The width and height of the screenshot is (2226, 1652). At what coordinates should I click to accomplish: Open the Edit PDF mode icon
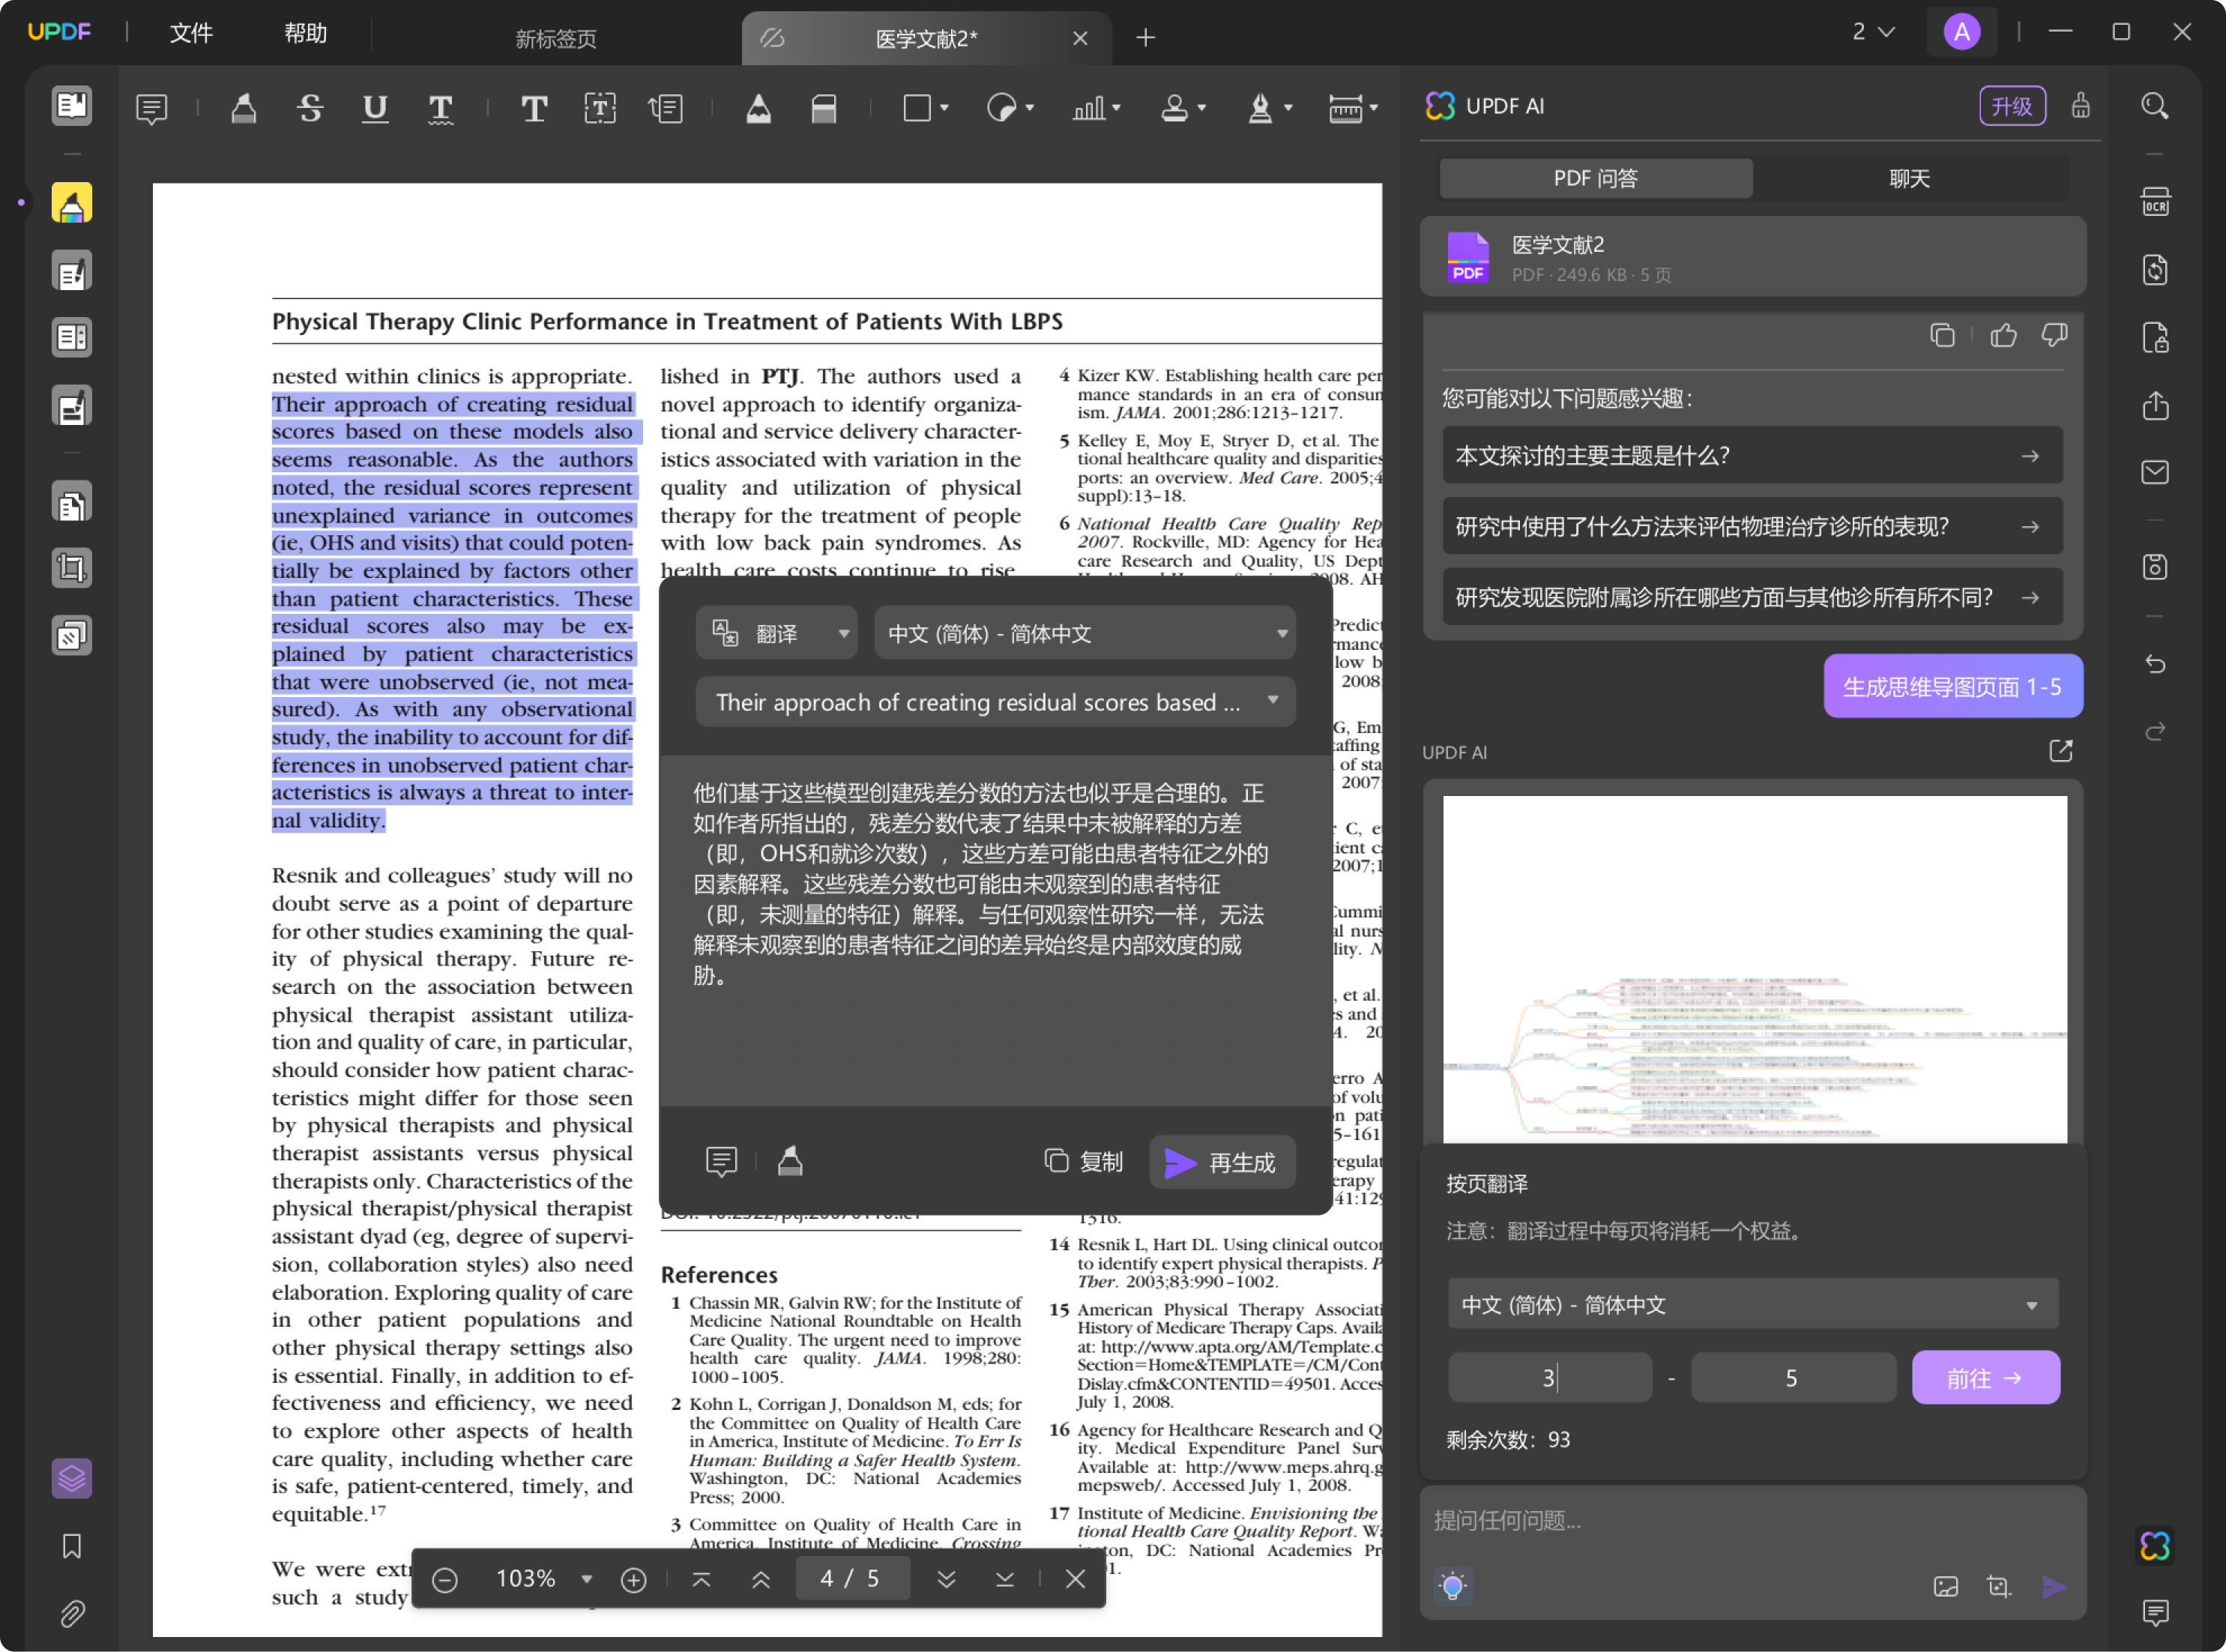[x=72, y=271]
